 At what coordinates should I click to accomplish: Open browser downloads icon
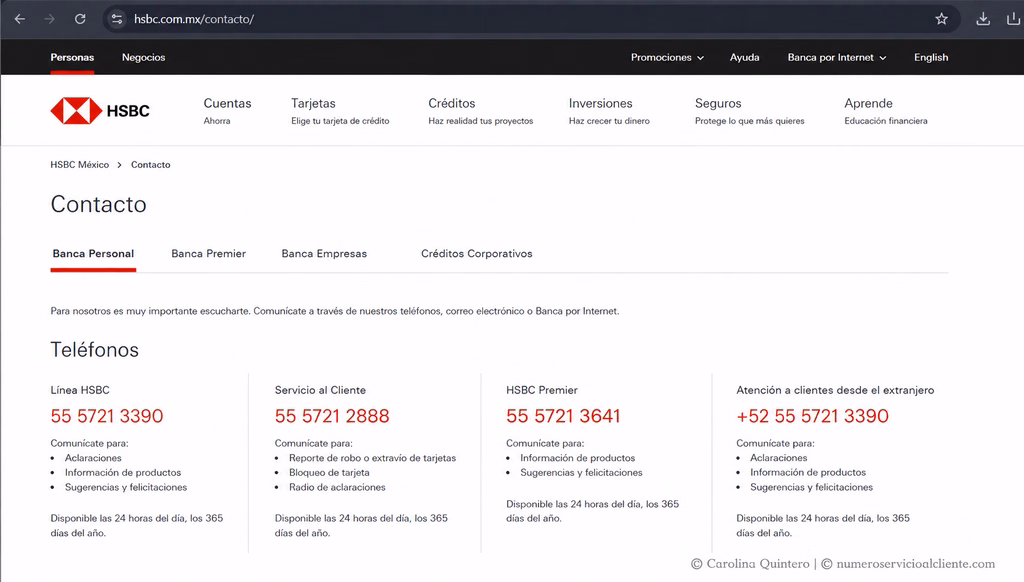pyautogui.click(x=983, y=19)
